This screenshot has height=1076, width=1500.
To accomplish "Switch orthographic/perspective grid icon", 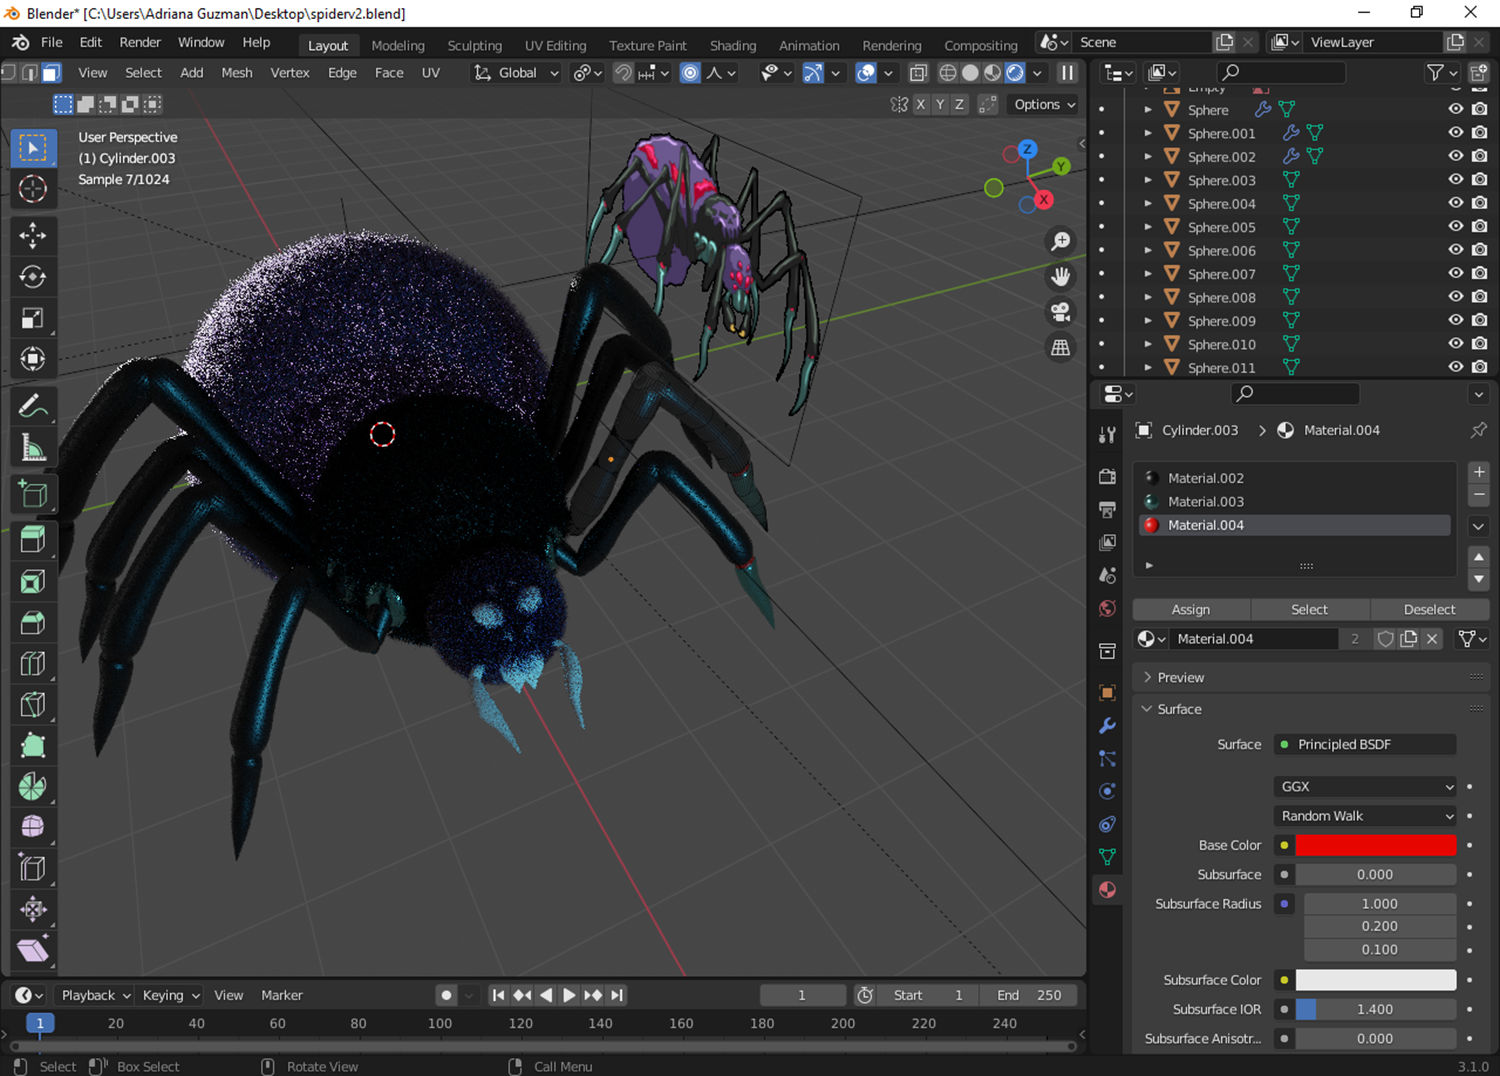I will tap(1061, 348).
